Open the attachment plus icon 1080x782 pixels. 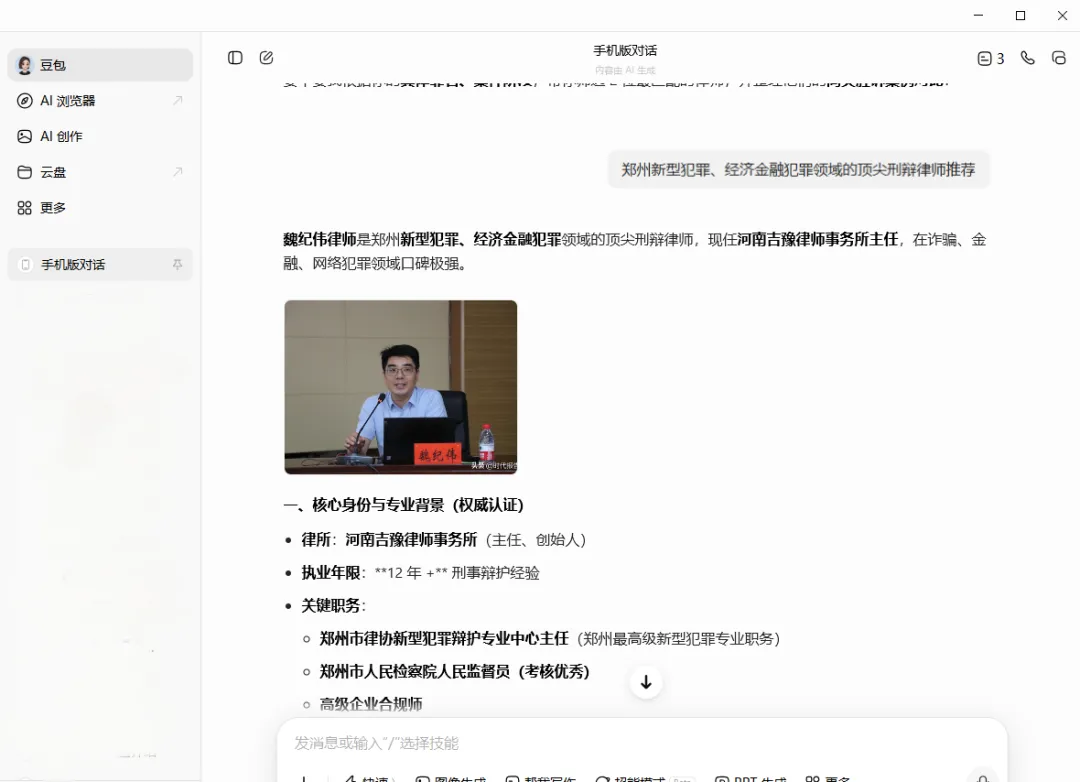[305, 778]
